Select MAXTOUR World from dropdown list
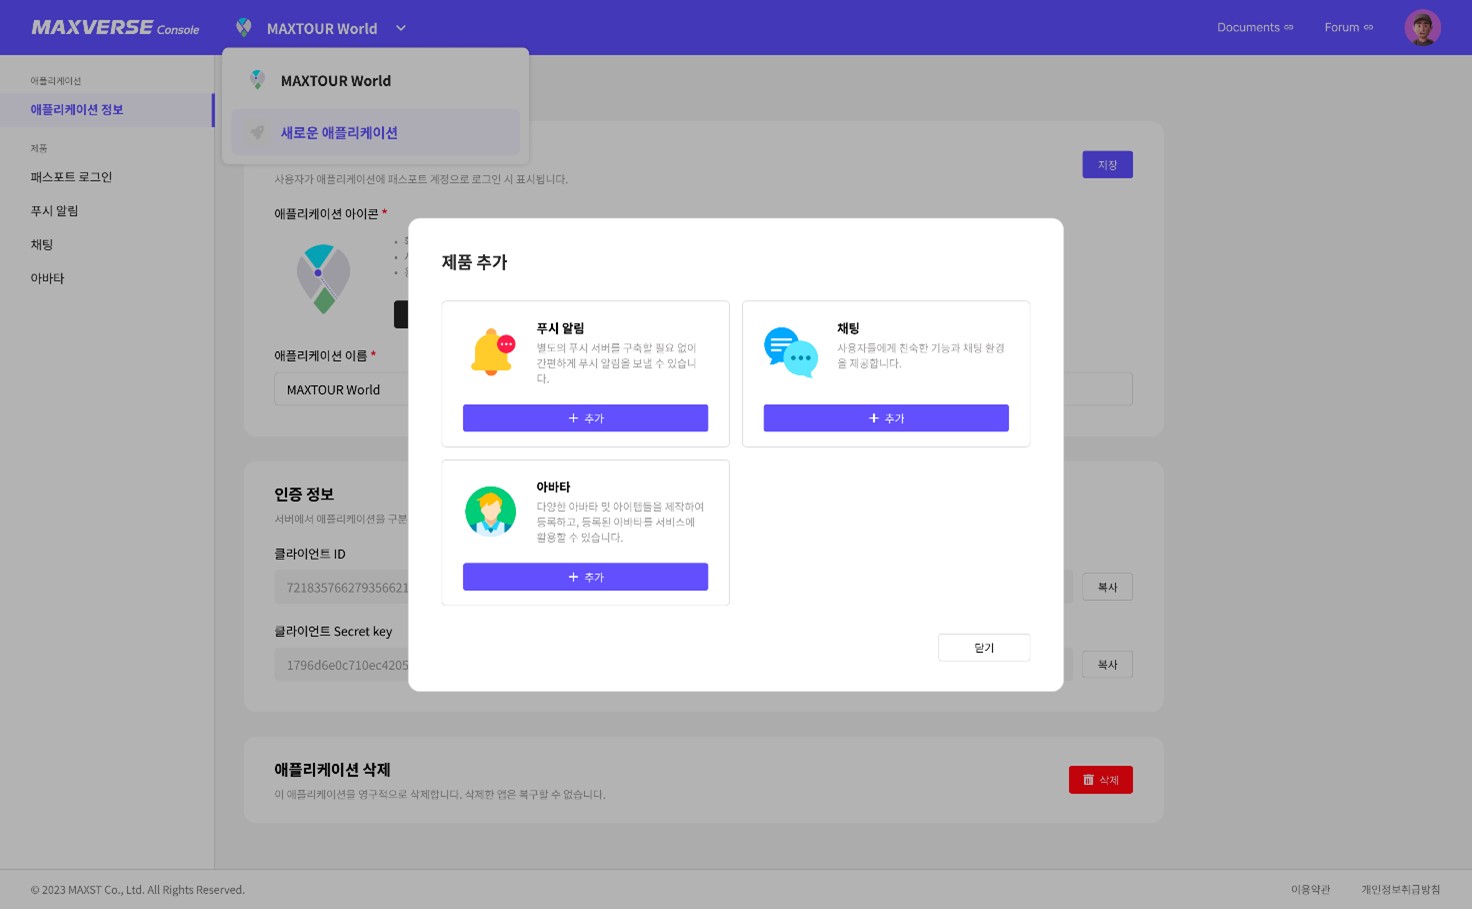1472x909 pixels. tap(335, 81)
